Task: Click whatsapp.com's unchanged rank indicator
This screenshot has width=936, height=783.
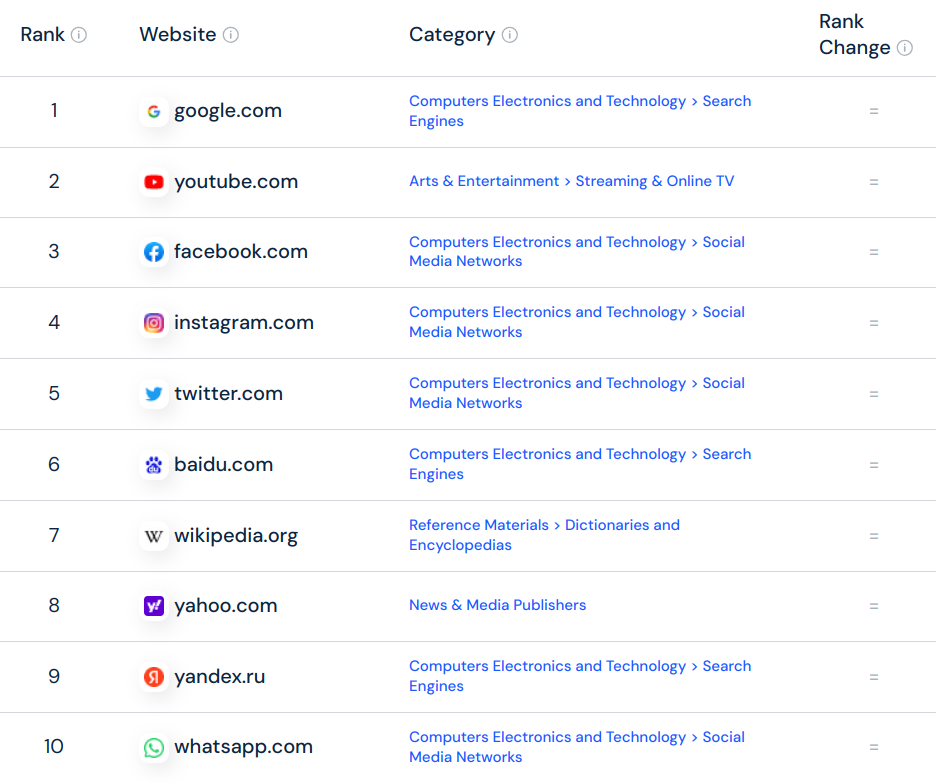Action: pyautogui.click(x=874, y=747)
